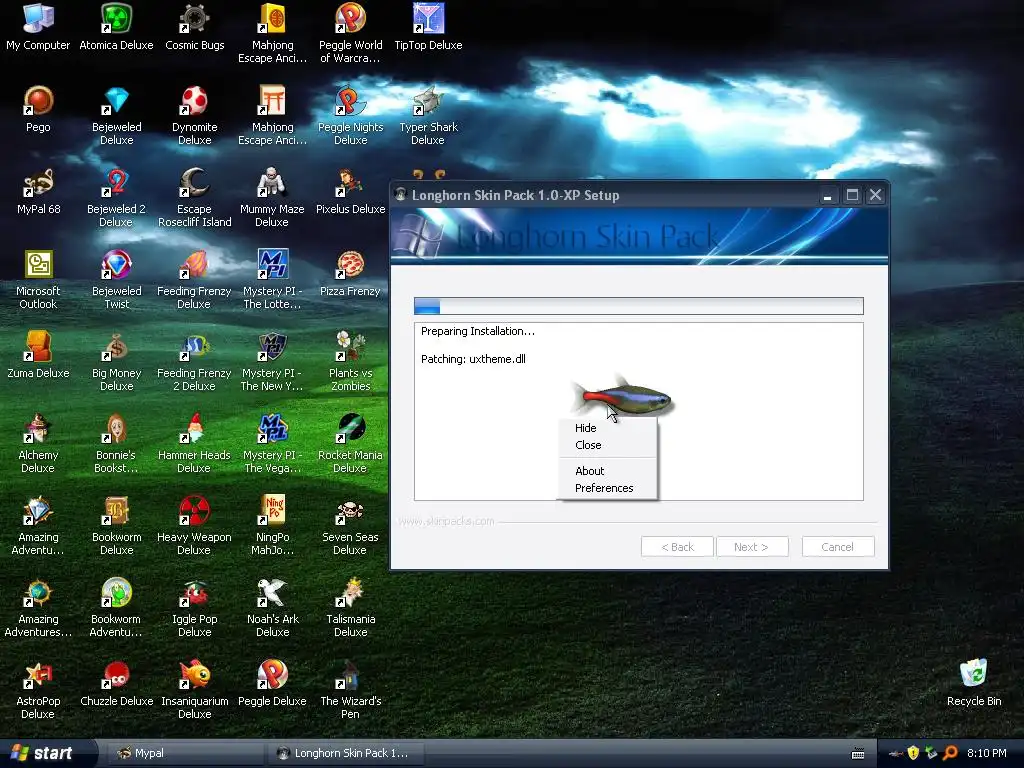Switch to Longhorn Skin Pack taskbar button
This screenshot has width=1024, height=768.
coord(346,753)
